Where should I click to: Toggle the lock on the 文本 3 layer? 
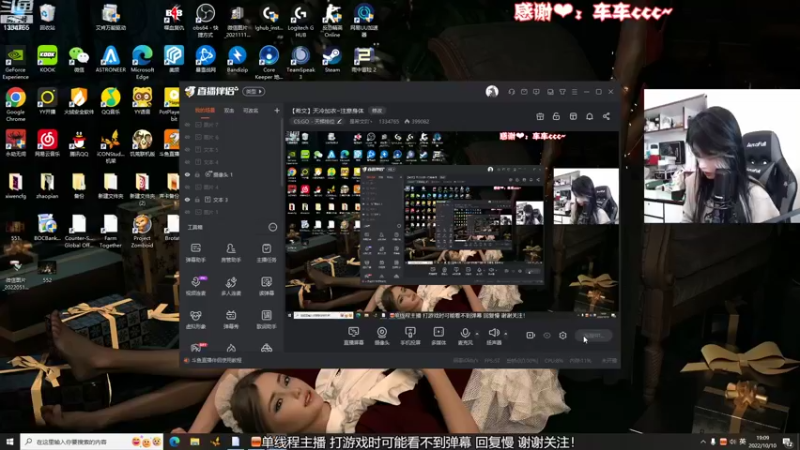pos(197,199)
